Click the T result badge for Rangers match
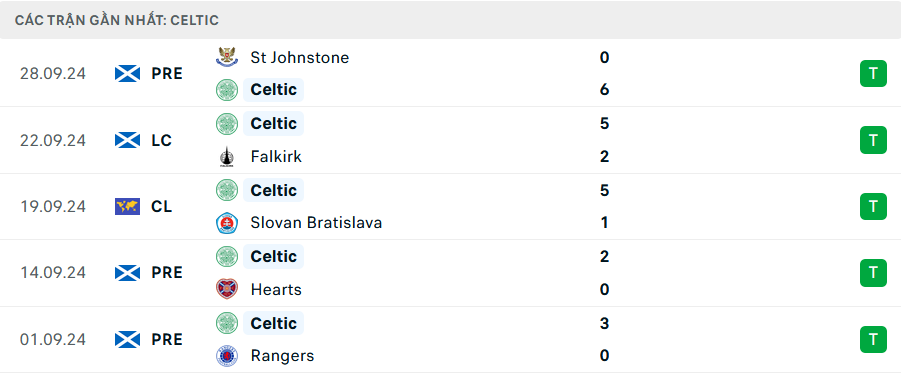 click(x=873, y=339)
